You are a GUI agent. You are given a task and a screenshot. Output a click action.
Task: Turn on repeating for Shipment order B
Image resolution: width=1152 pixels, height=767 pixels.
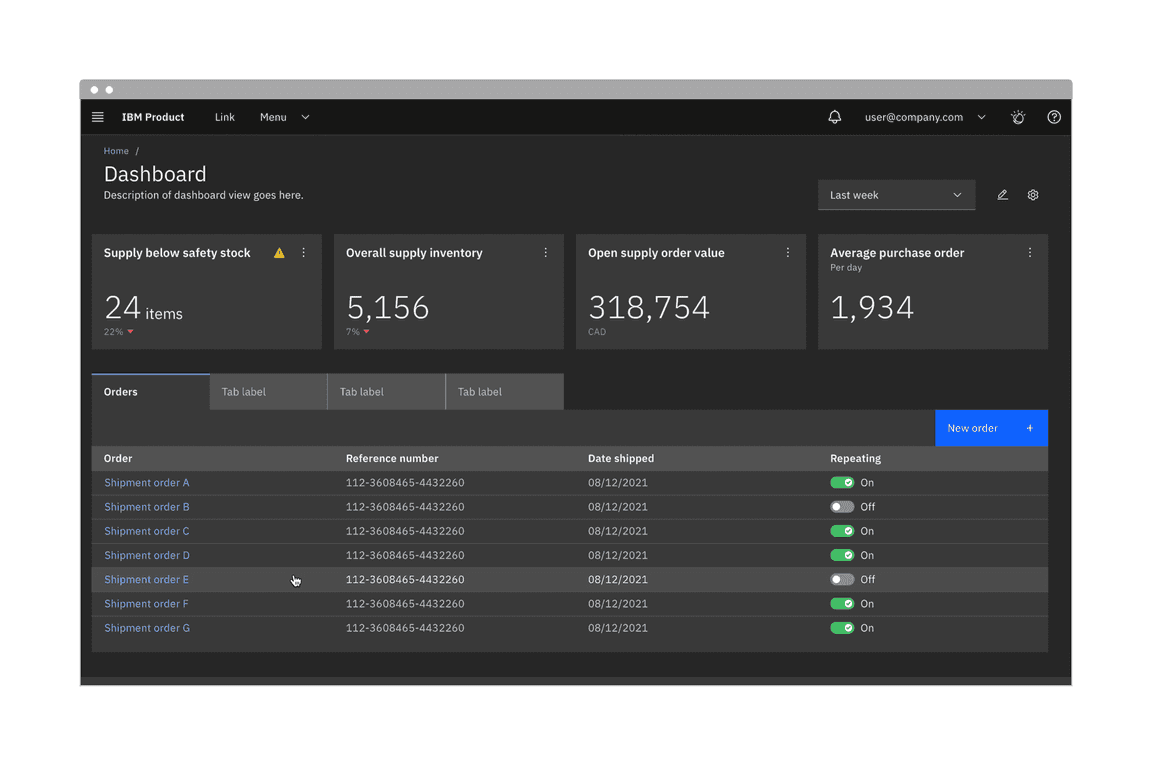click(x=842, y=507)
